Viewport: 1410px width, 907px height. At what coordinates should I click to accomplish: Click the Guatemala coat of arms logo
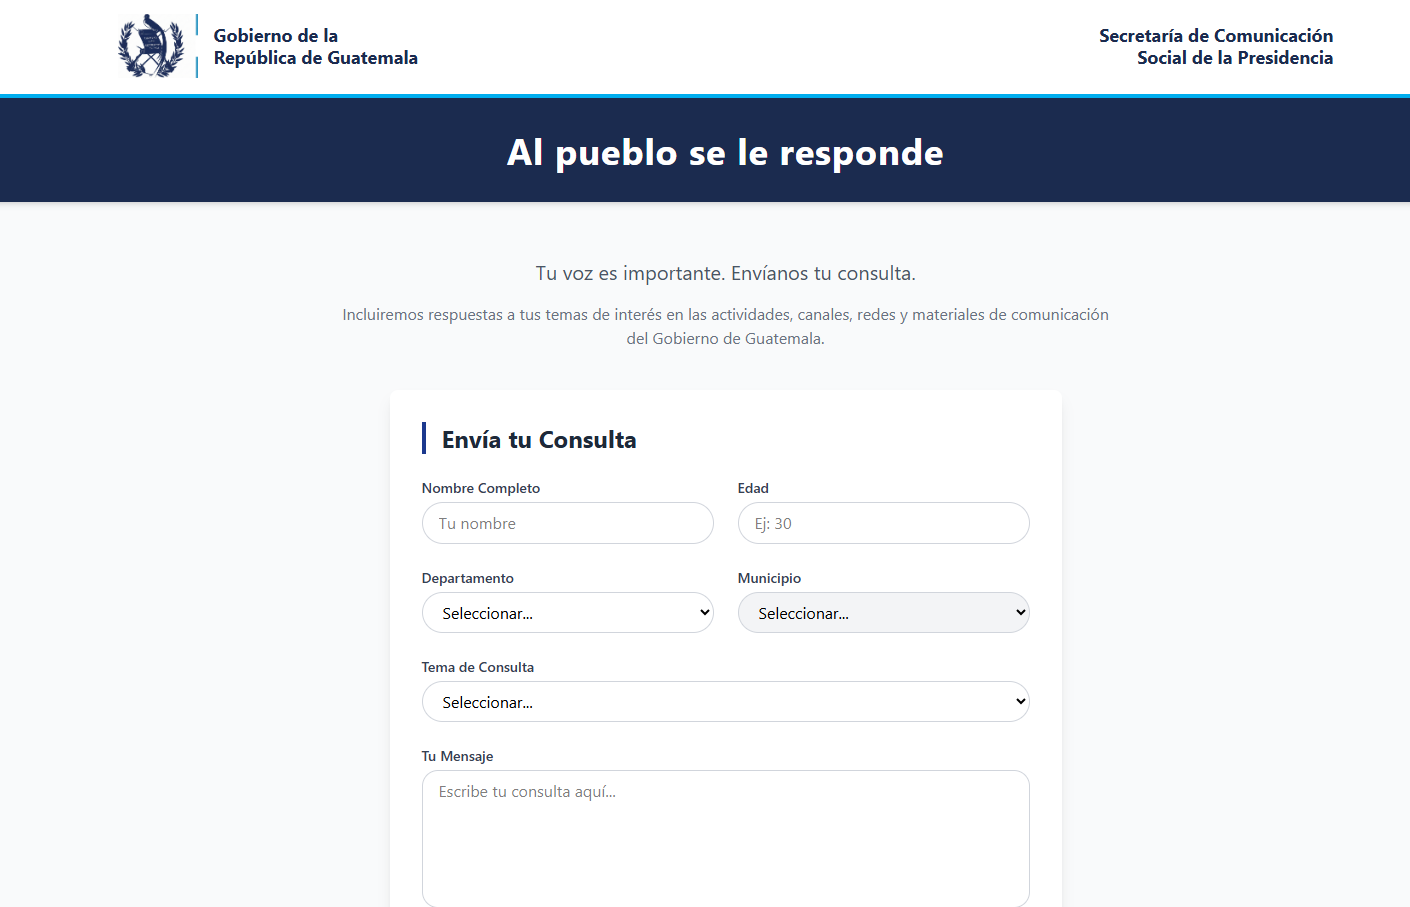tap(150, 45)
